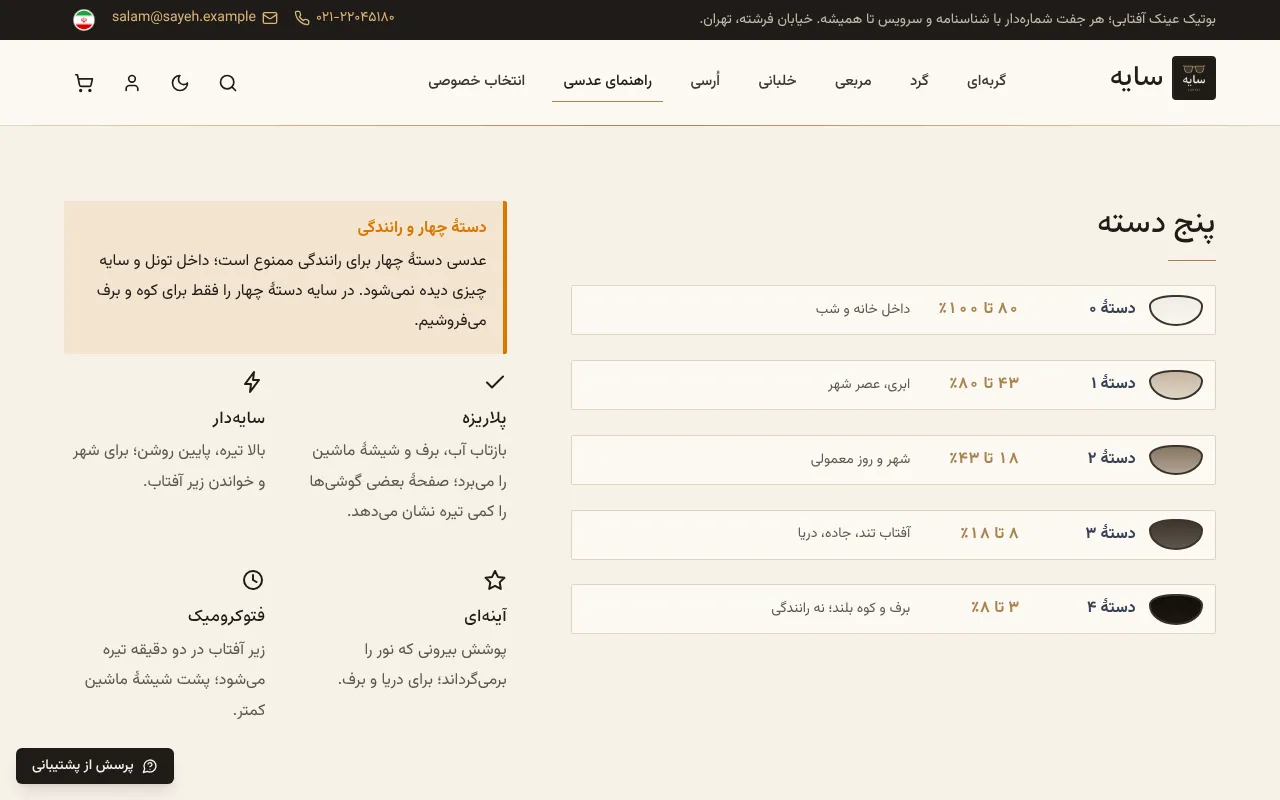Click the ۸ تا ۱۸٪ value
This screenshot has height=800, width=1280.
coord(989,533)
